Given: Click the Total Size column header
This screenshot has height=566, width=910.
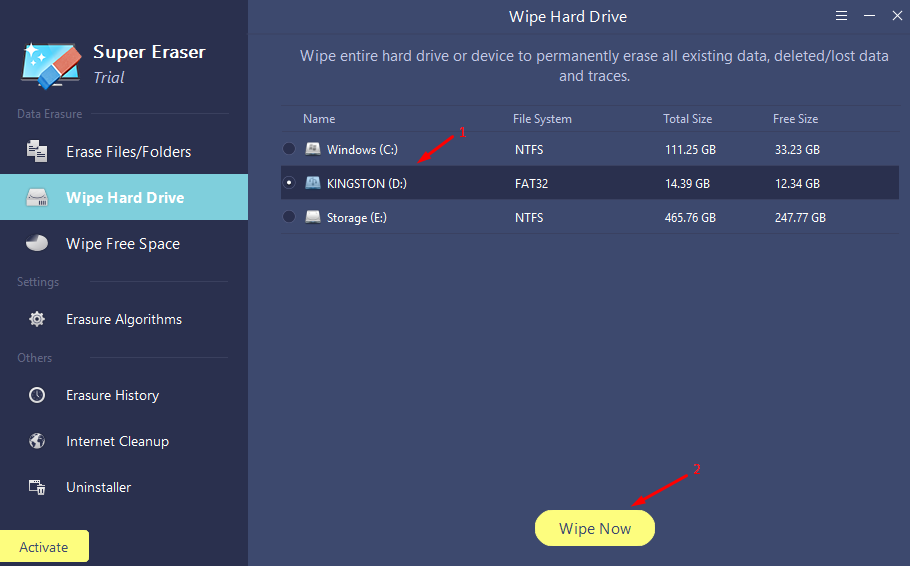Looking at the screenshot, I should (x=688, y=119).
